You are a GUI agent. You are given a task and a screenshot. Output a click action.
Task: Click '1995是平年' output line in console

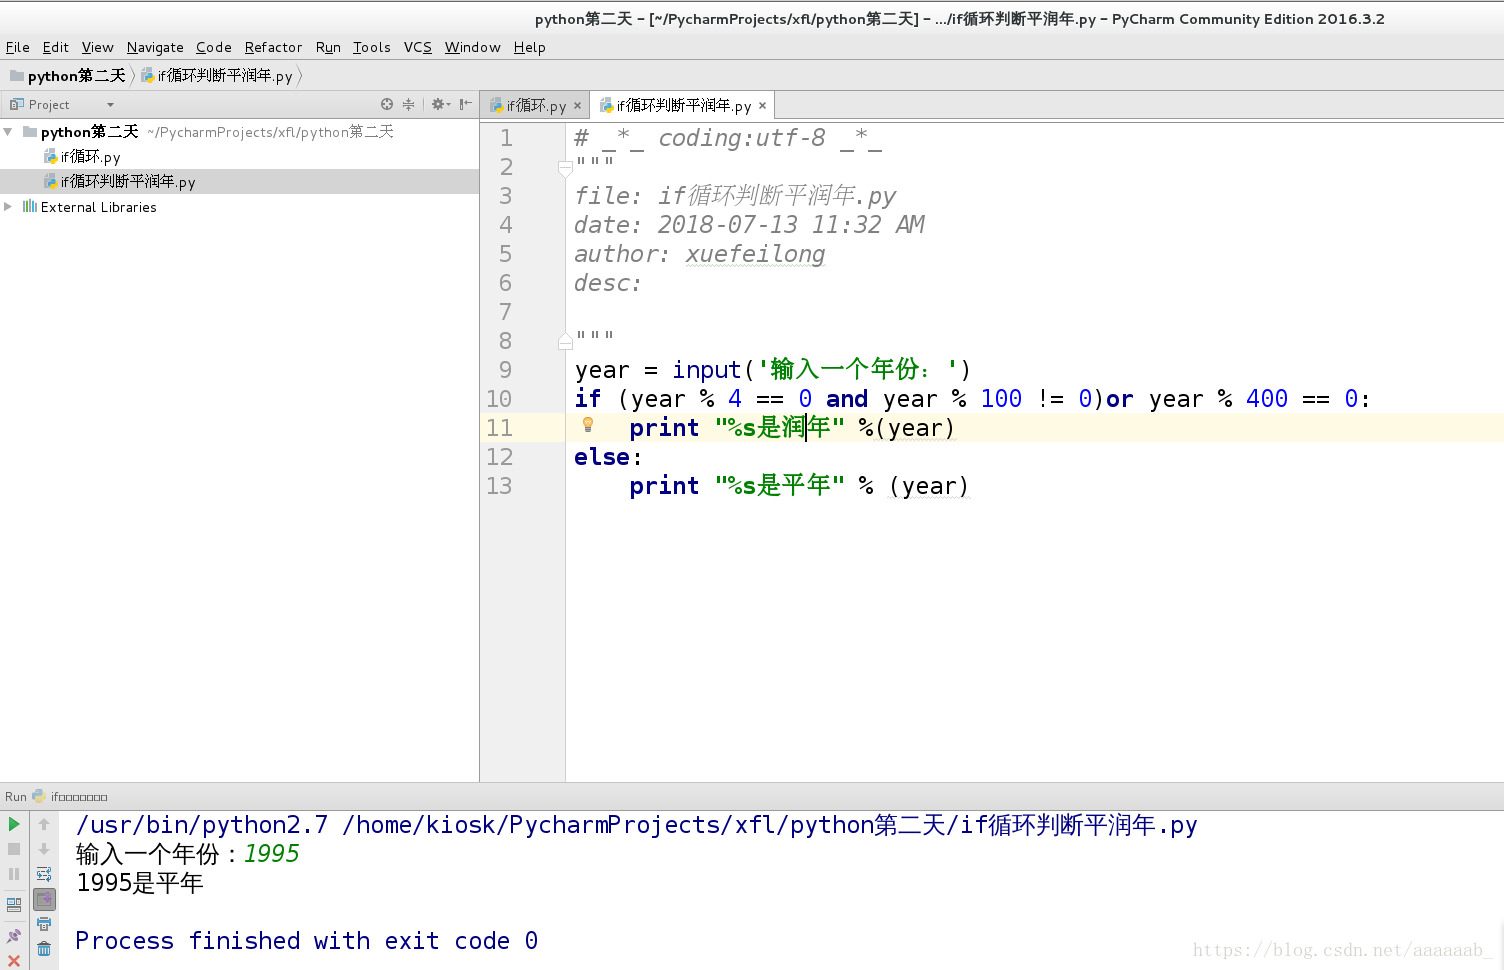(140, 883)
